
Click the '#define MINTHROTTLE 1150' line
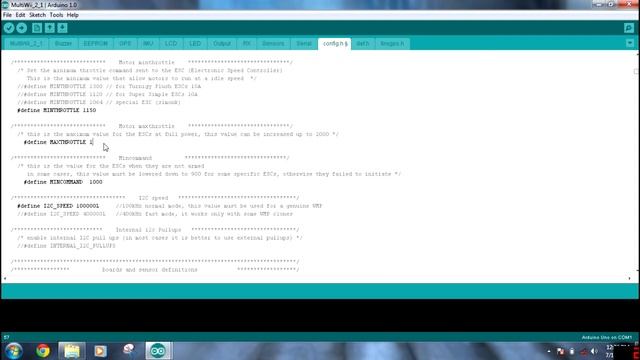click(57, 110)
